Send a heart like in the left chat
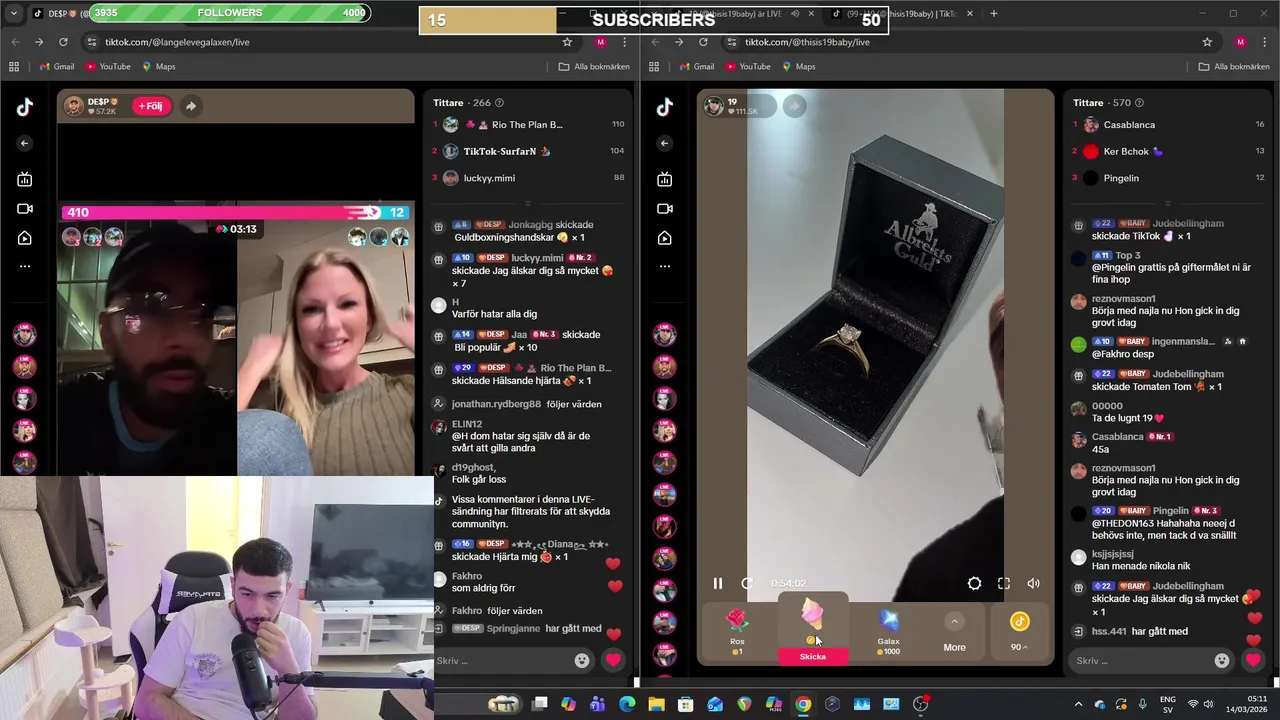1280x720 pixels. tap(613, 660)
